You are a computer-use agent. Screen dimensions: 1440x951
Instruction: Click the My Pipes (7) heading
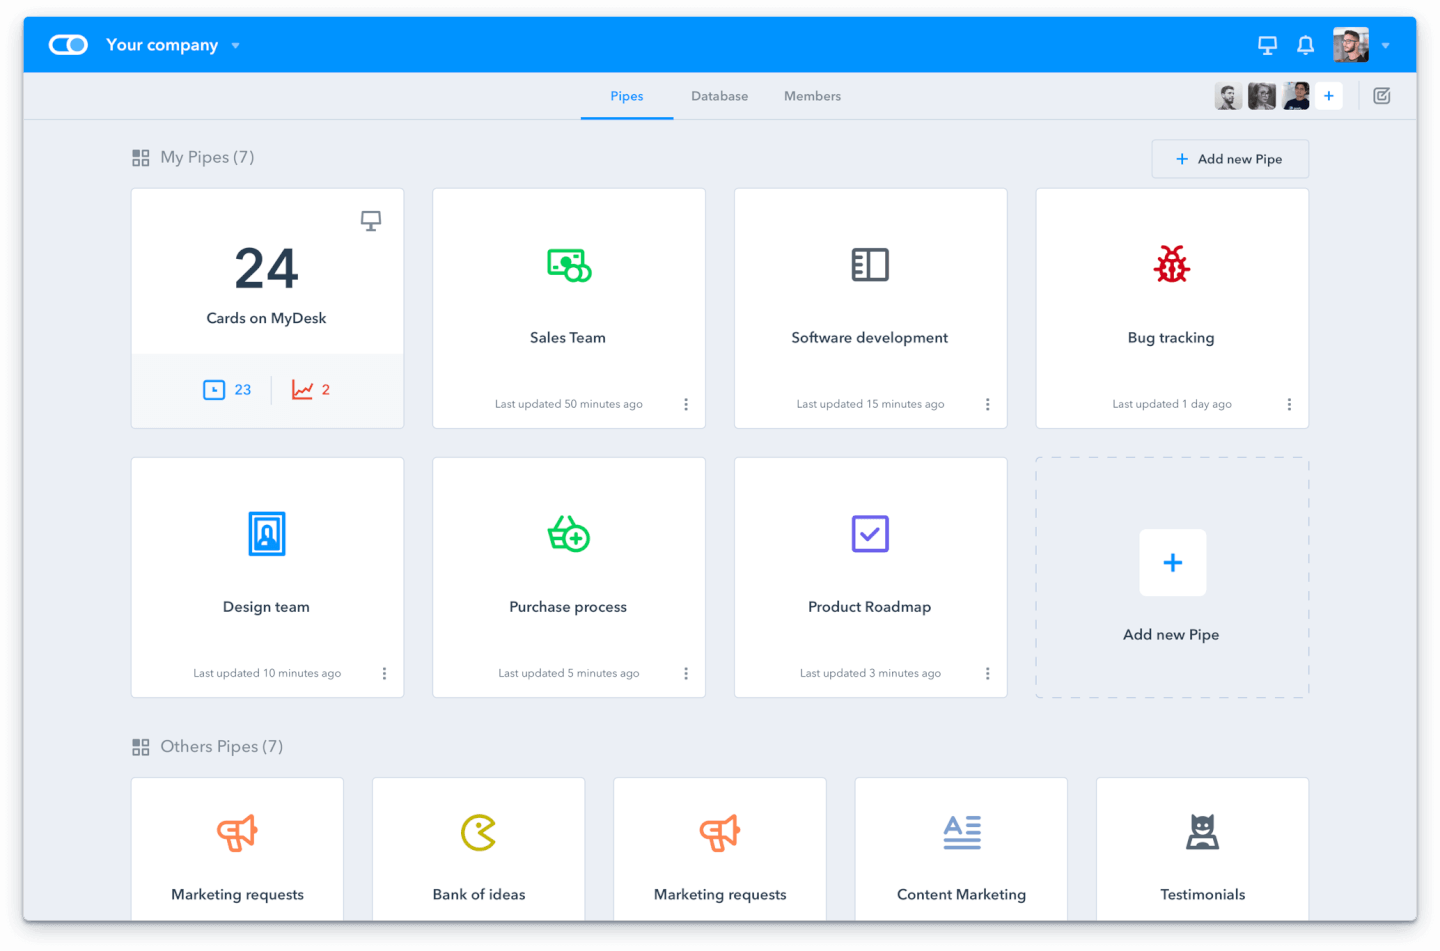click(207, 157)
